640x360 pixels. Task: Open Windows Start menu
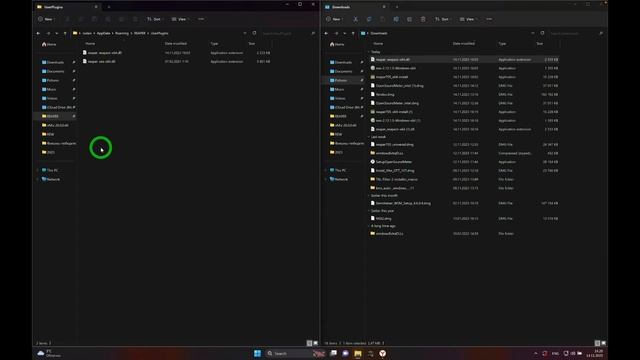pyautogui.click(x=257, y=353)
